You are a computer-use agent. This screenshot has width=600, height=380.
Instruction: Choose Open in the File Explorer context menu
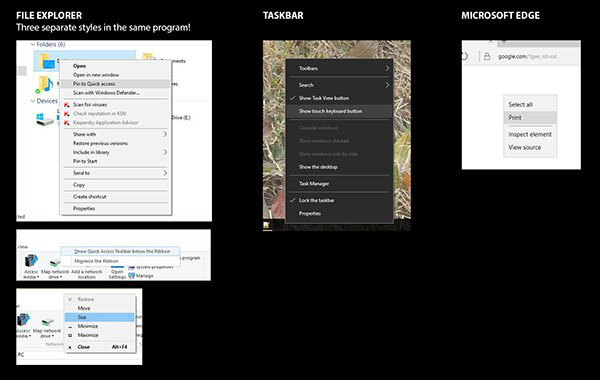point(116,66)
